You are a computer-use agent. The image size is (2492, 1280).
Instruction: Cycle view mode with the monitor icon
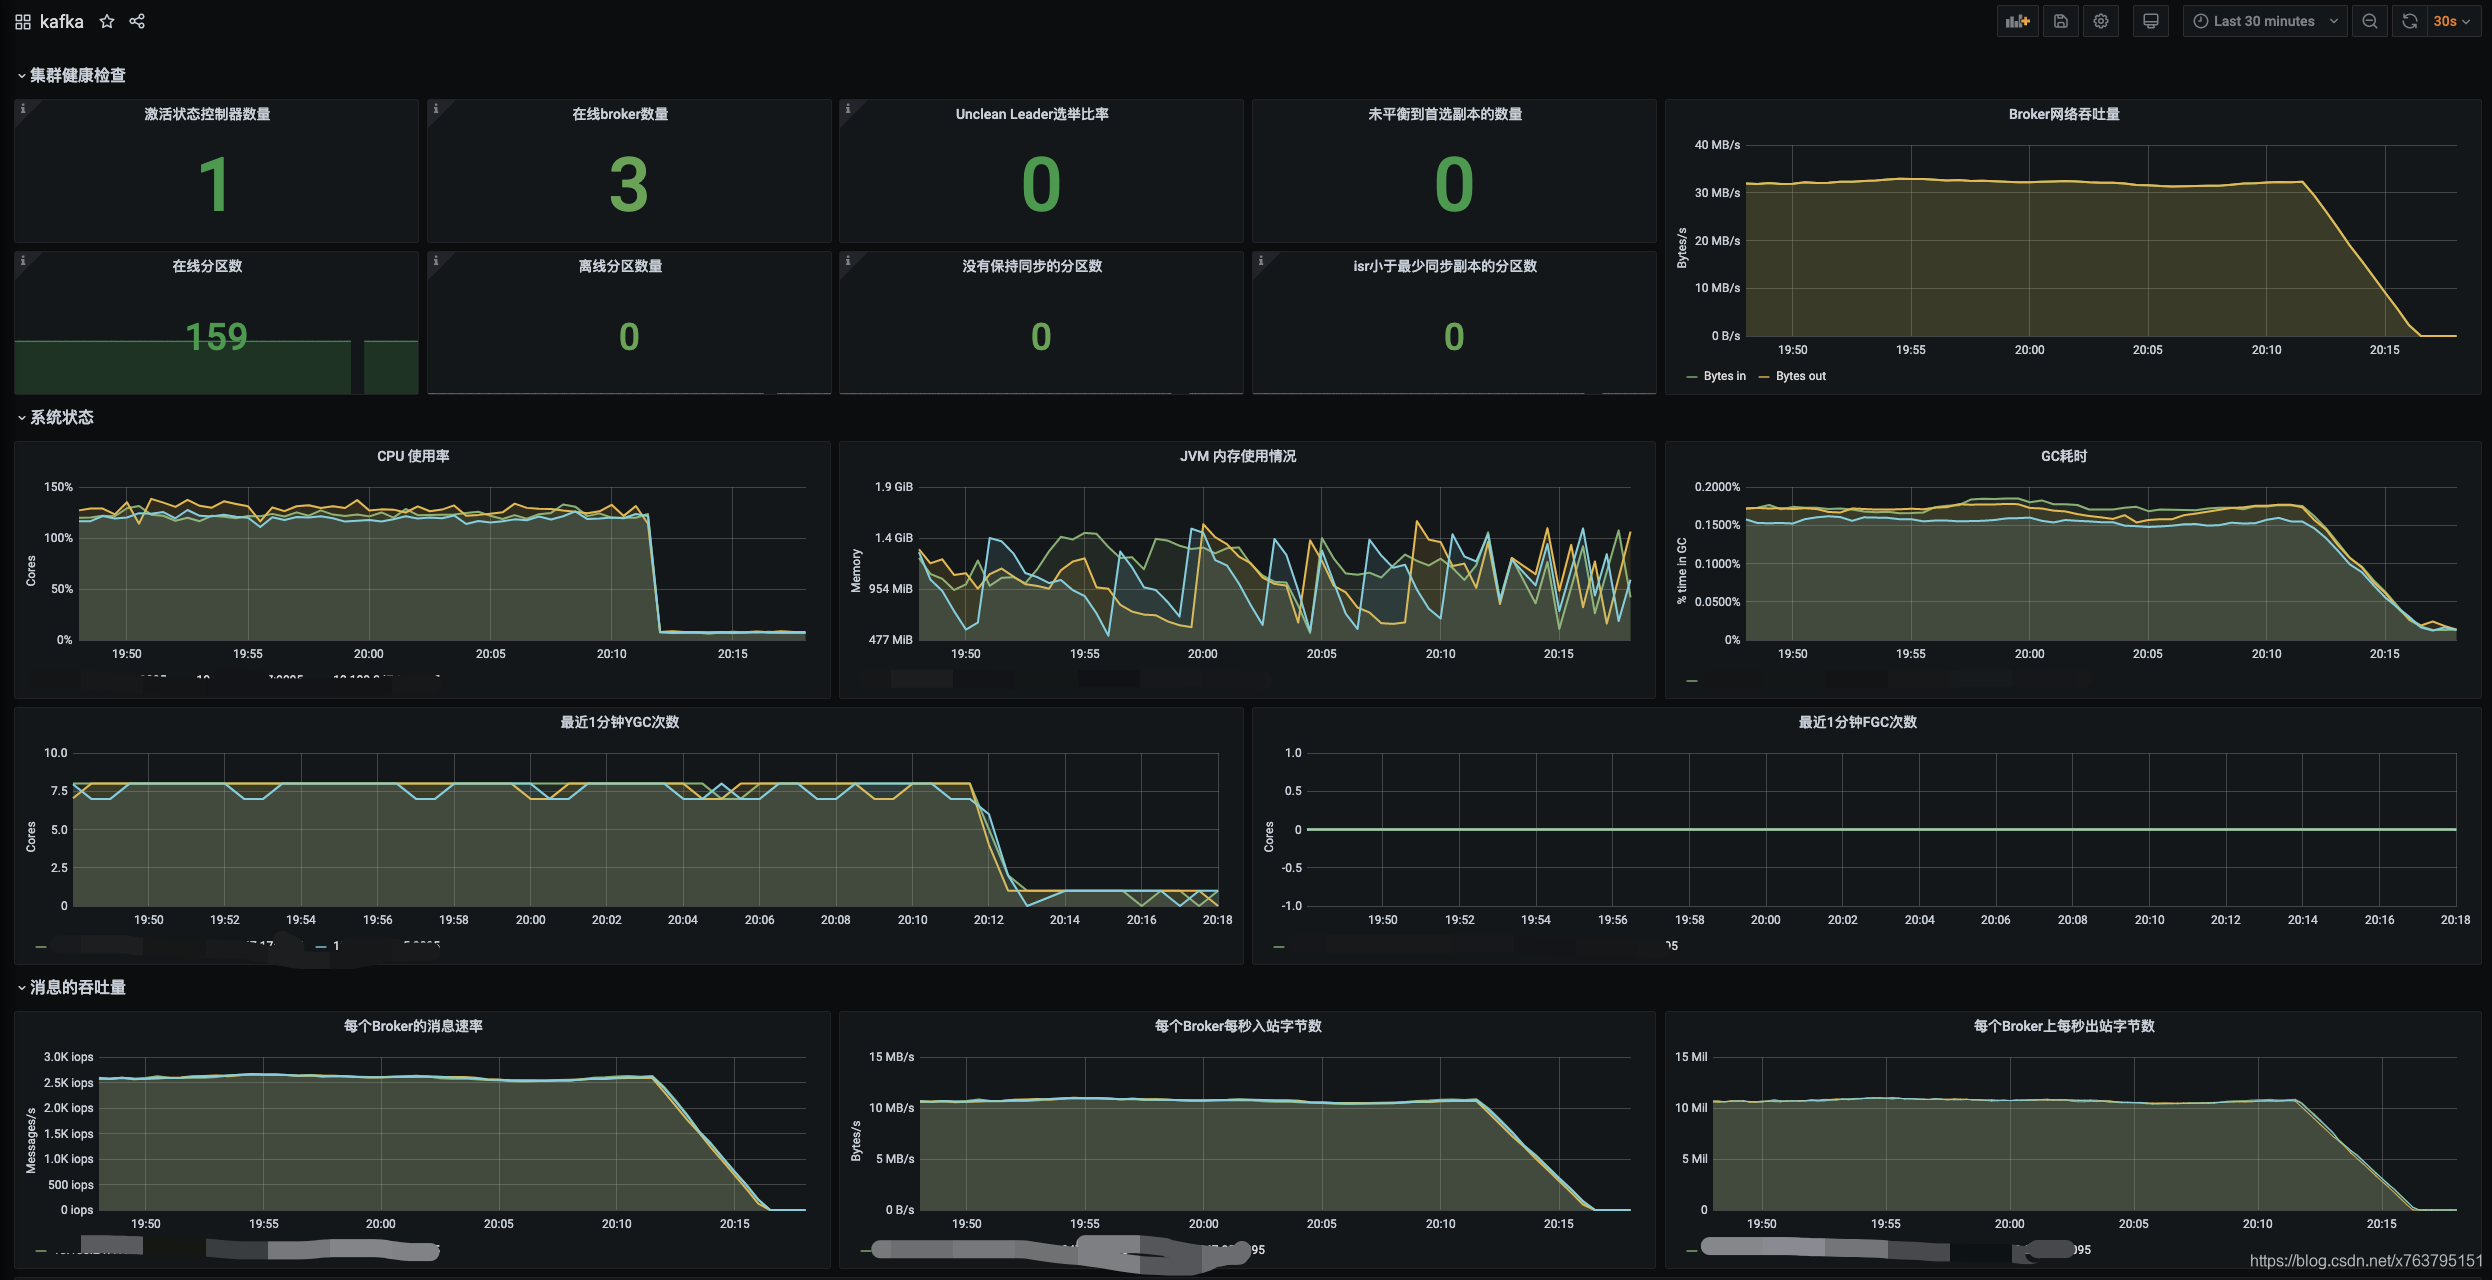tap(2150, 21)
